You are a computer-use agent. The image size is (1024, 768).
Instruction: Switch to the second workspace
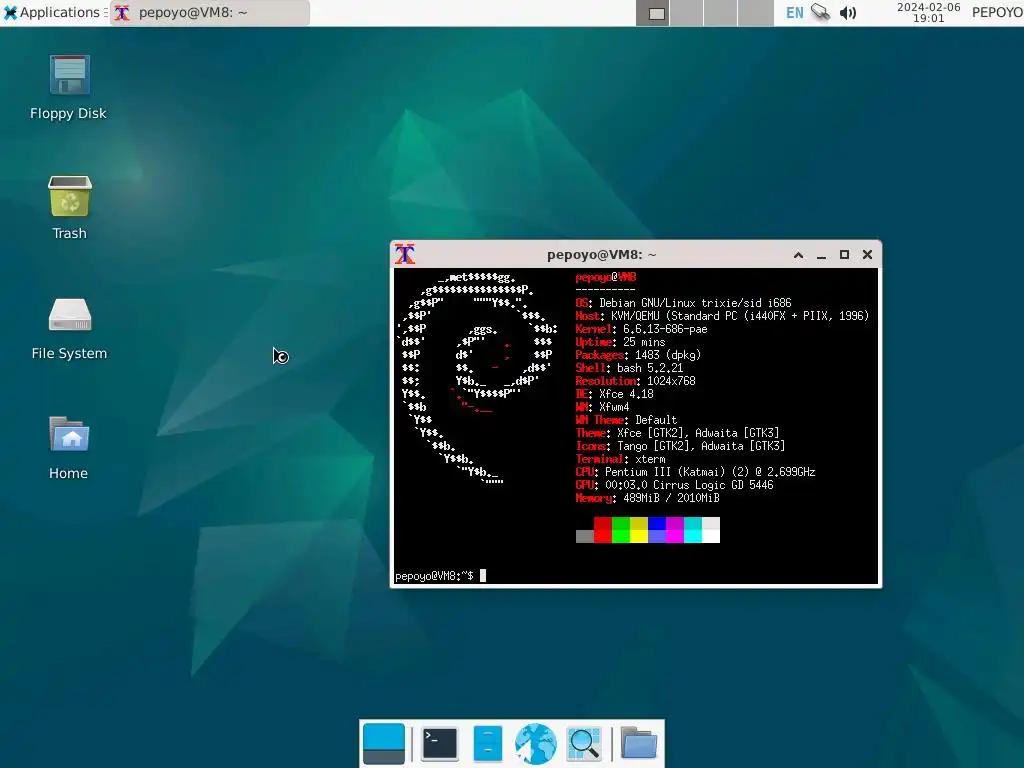(686, 13)
